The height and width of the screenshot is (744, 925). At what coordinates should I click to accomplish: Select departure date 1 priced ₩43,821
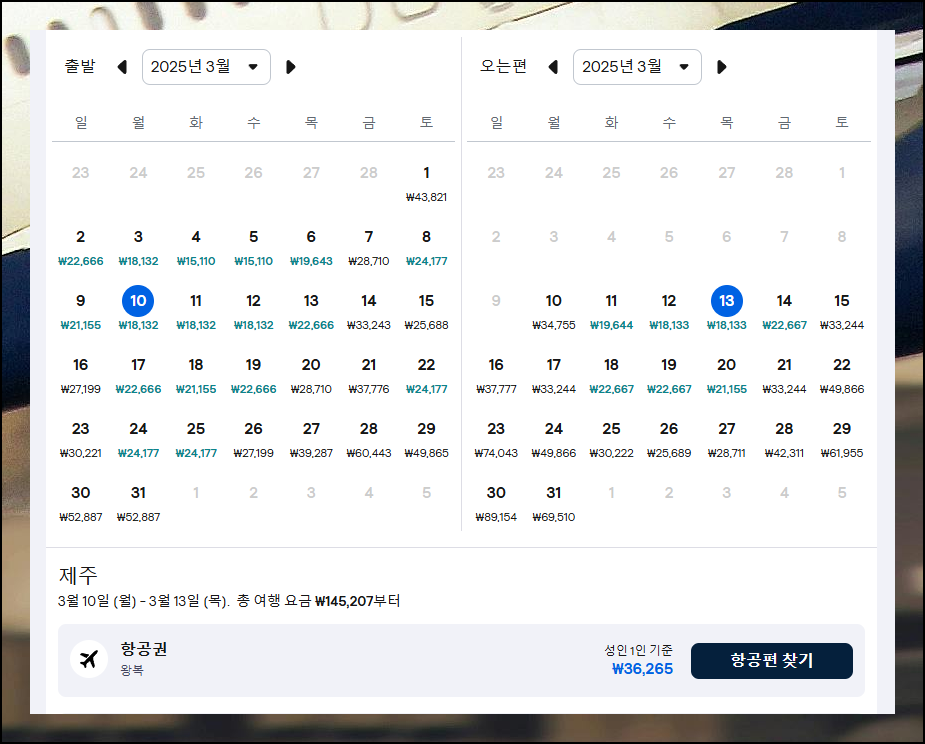(x=427, y=183)
